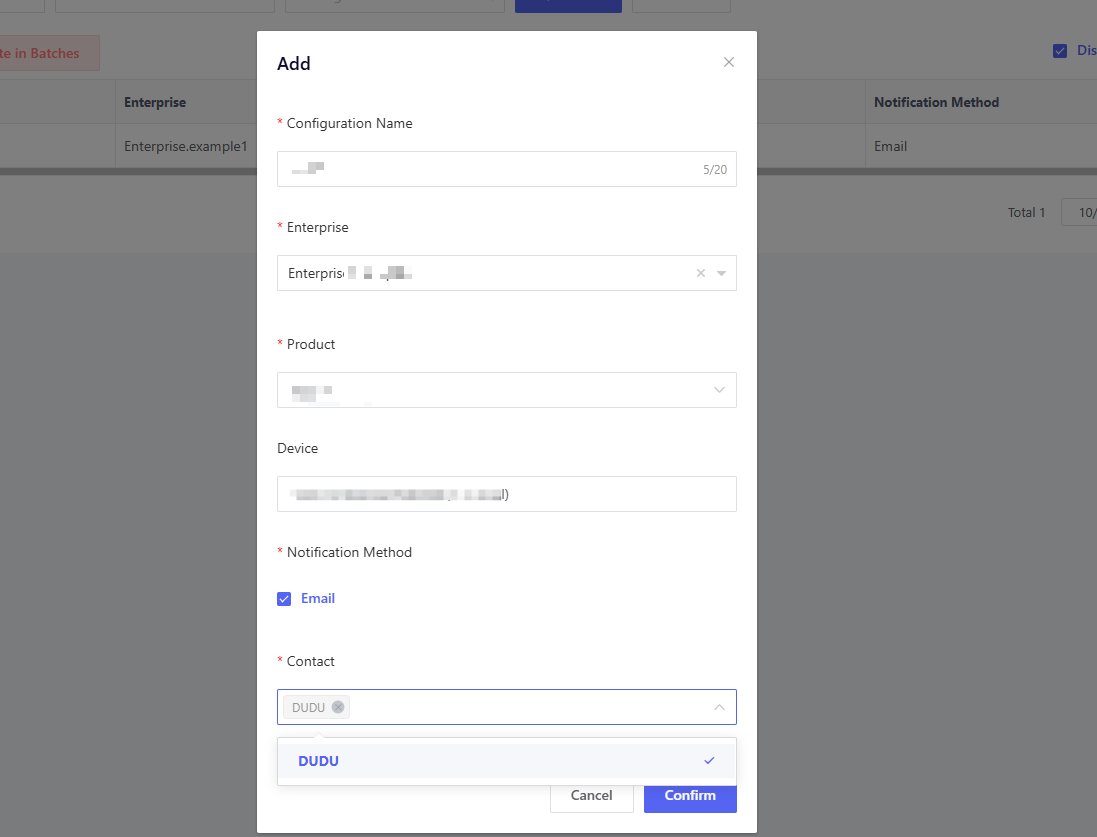
Task: Toggle the checkbox in the top-right corner
Action: [1060, 51]
